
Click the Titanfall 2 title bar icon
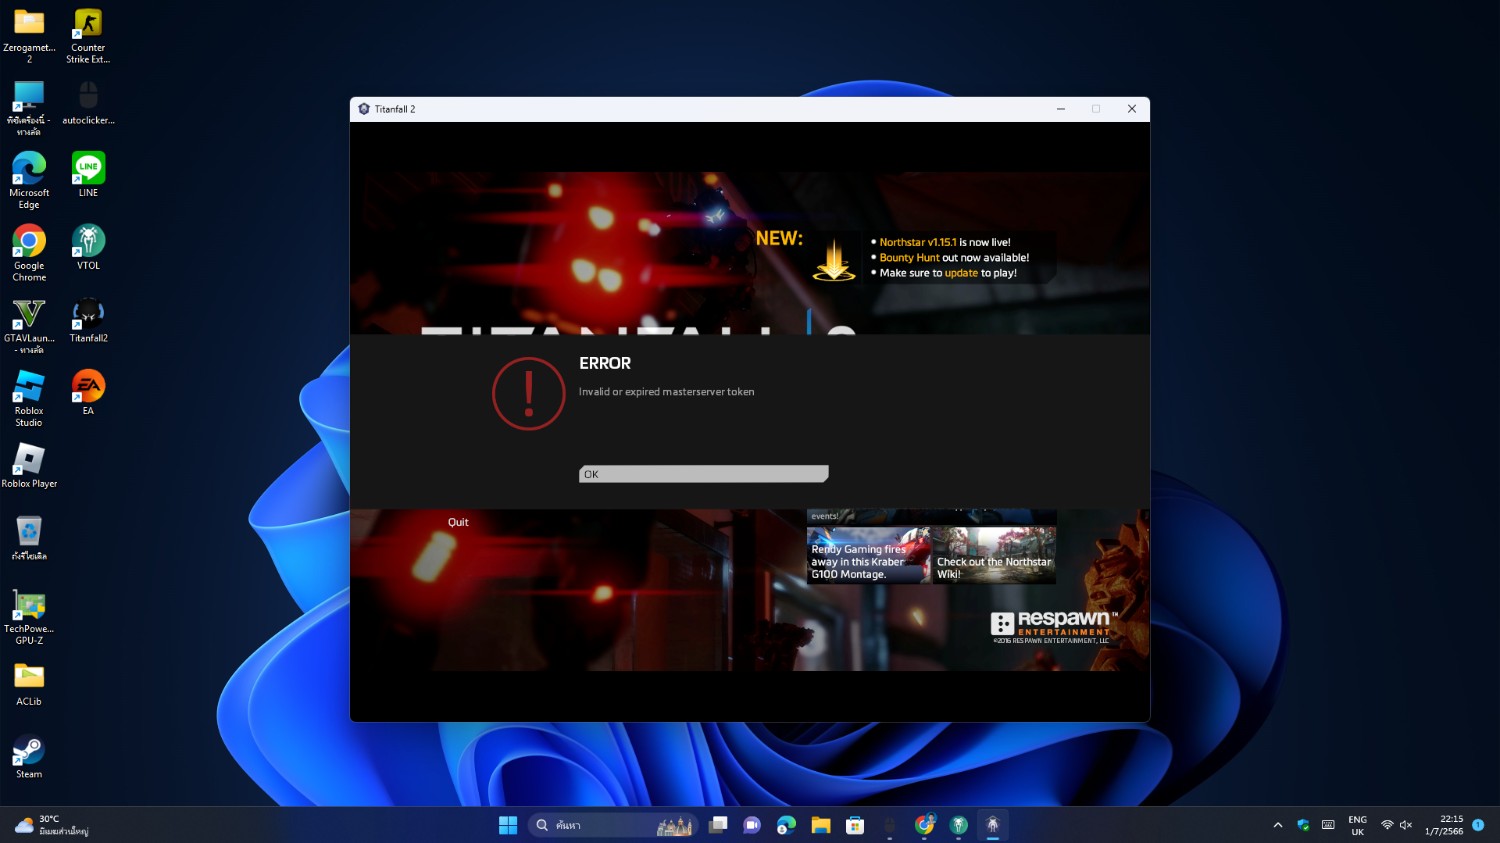point(364,109)
